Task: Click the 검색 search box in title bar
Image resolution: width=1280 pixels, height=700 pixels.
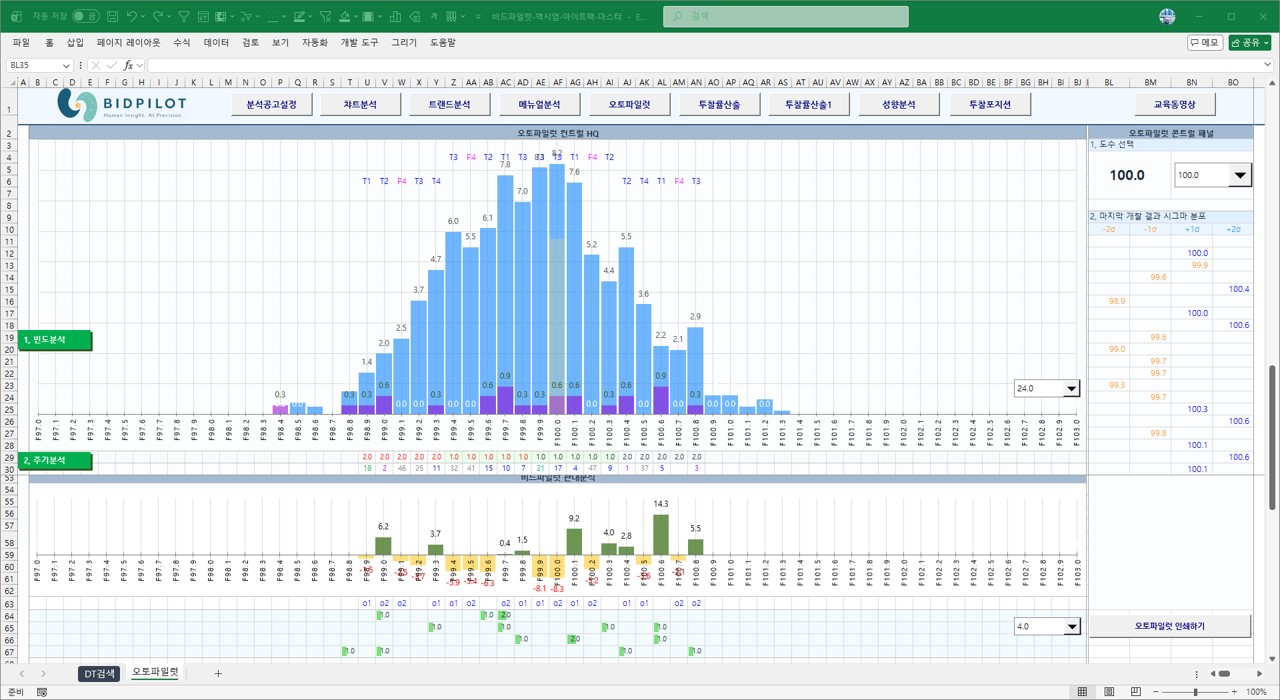Action: [x=786, y=16]
